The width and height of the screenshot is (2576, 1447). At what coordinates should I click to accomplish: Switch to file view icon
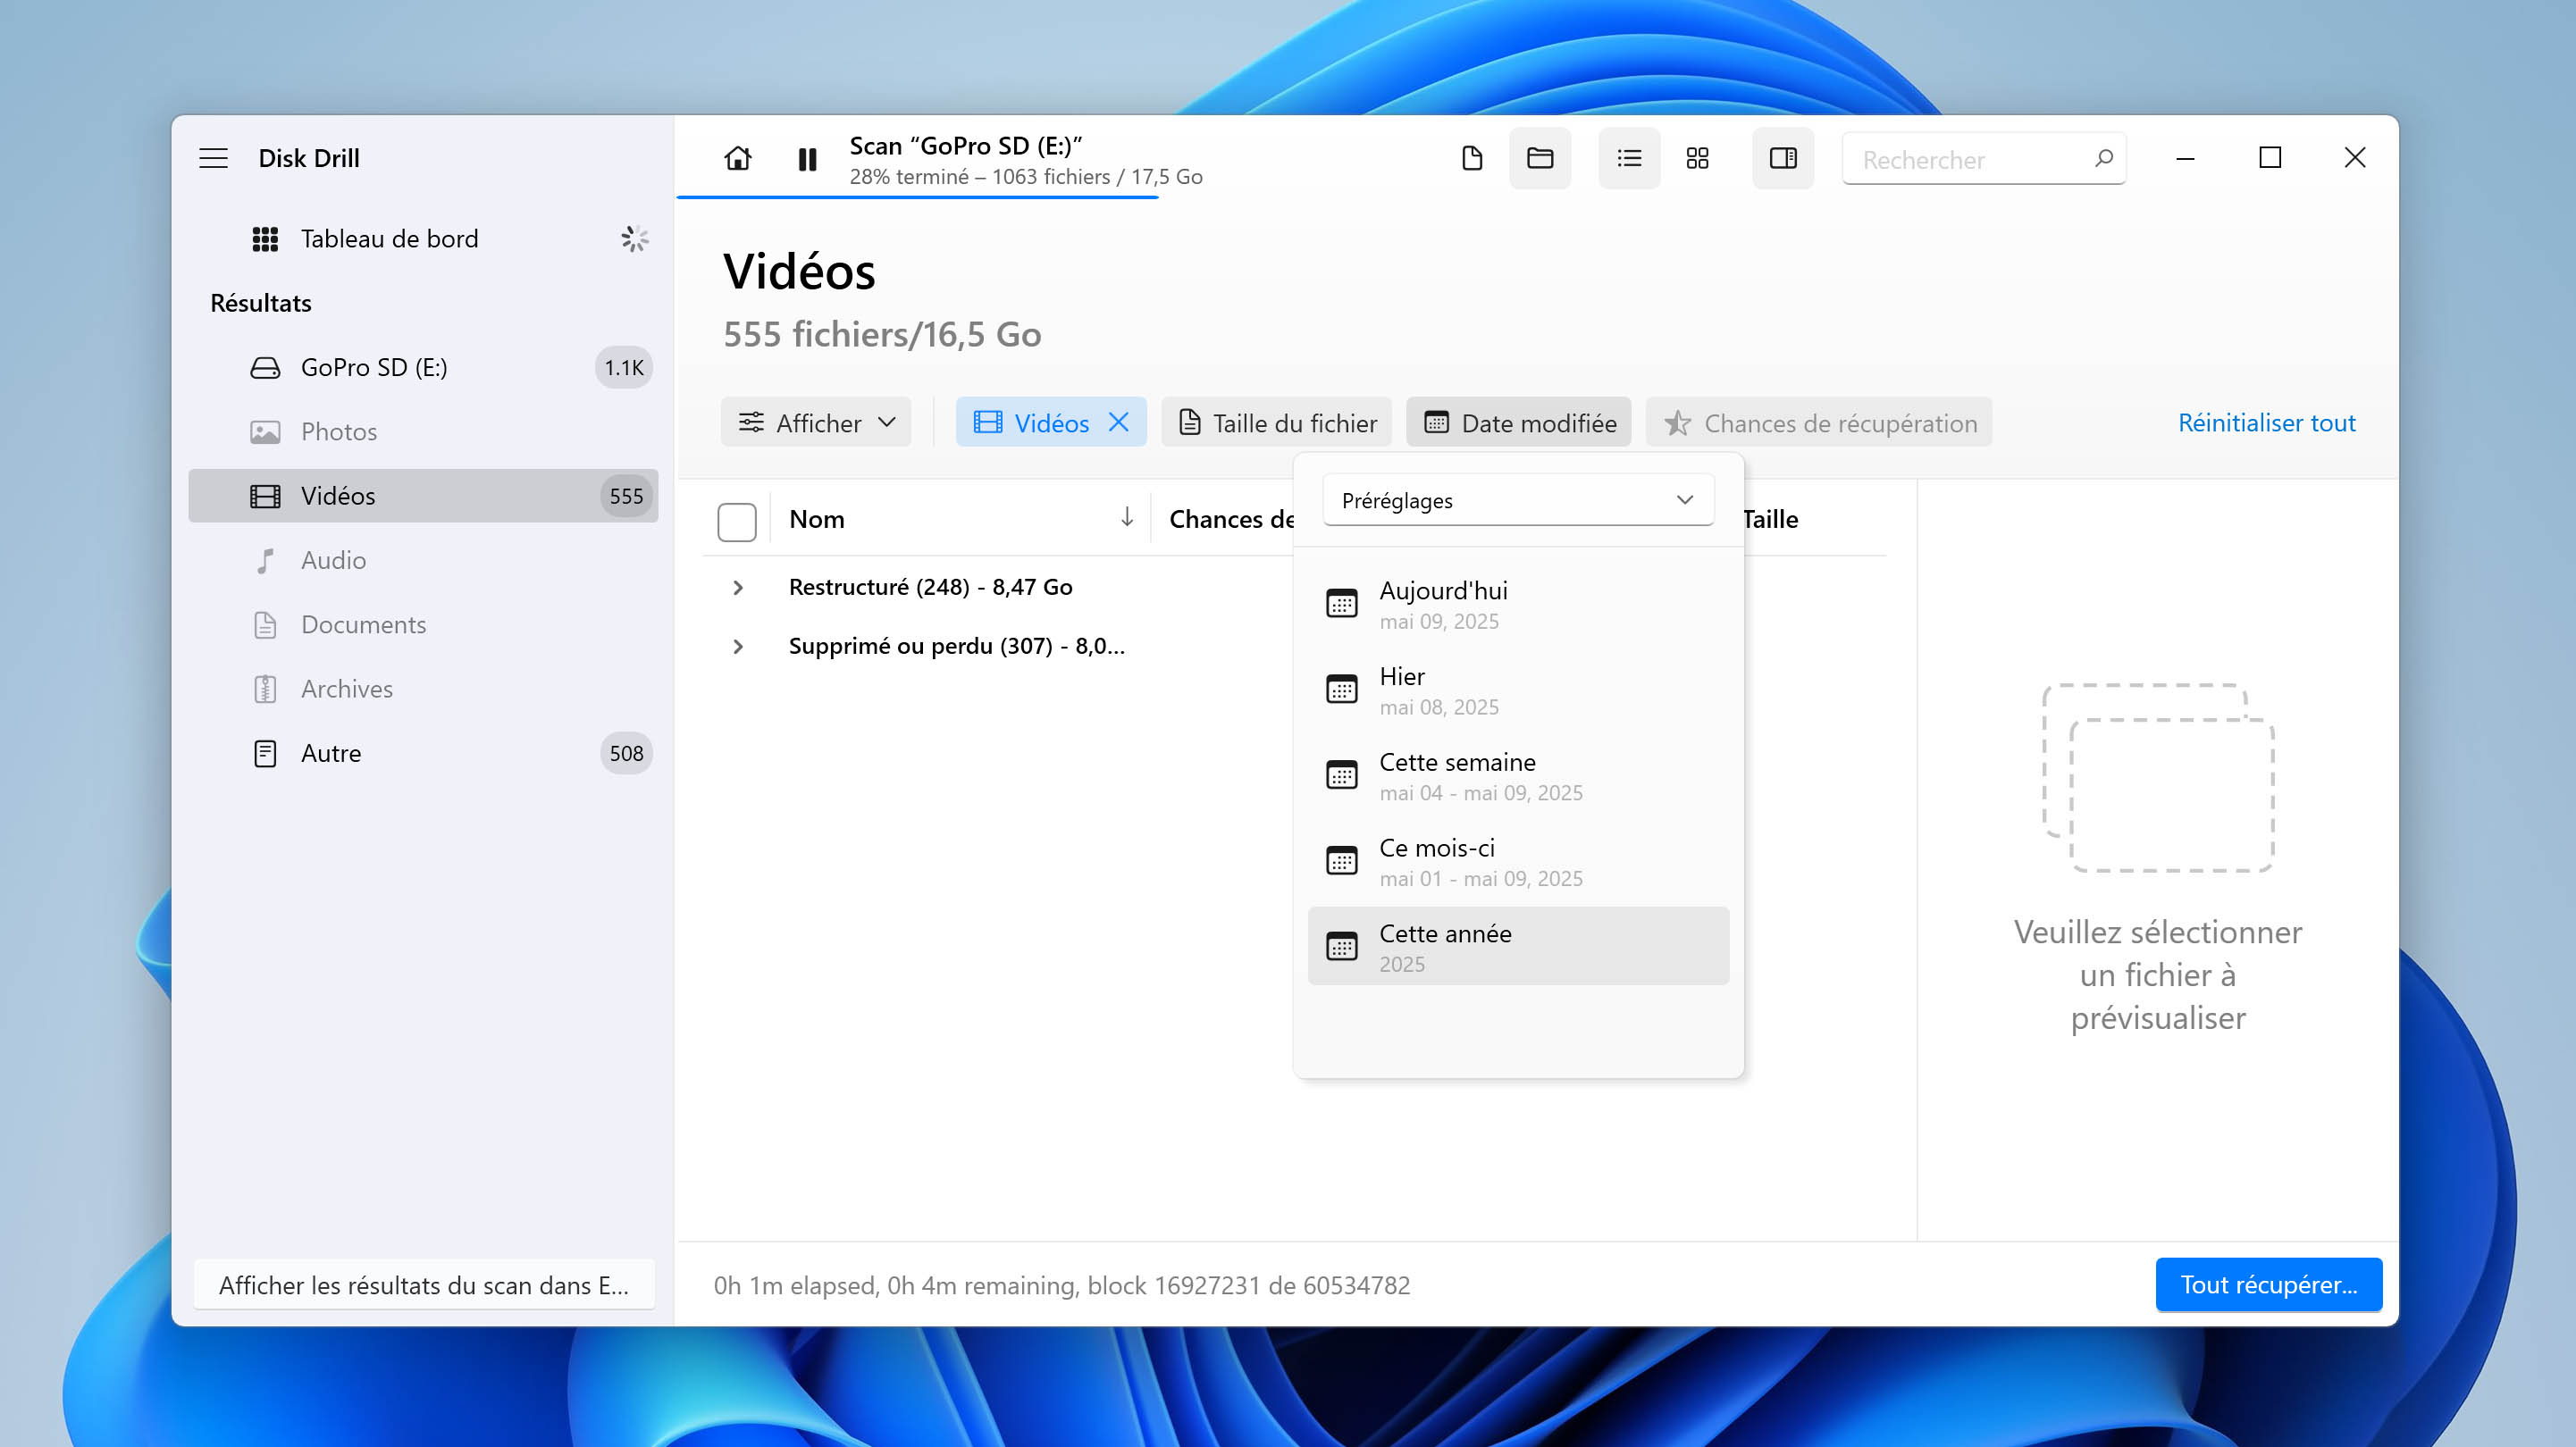[x=1472, y=158]
